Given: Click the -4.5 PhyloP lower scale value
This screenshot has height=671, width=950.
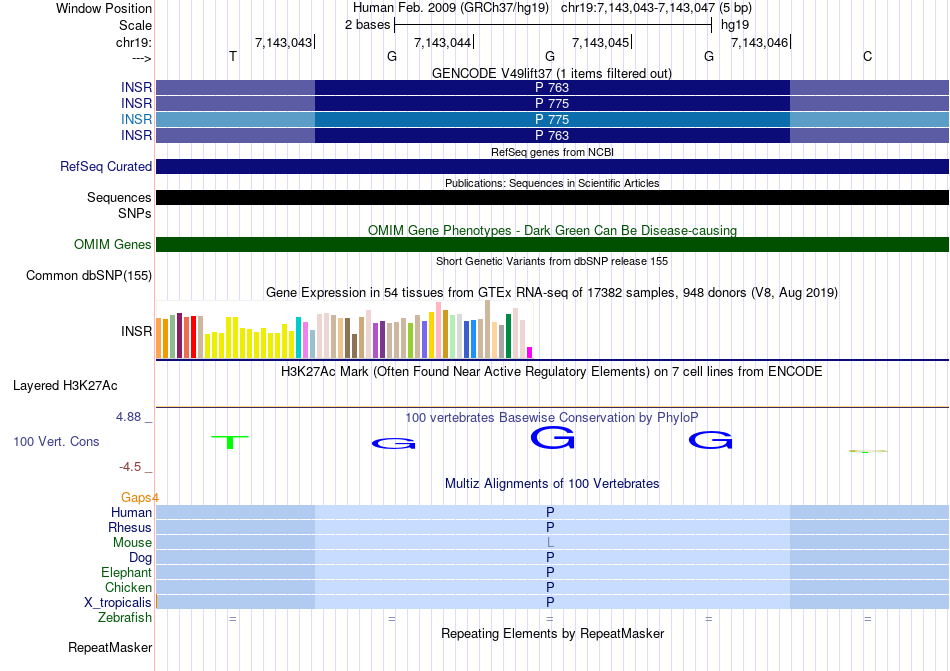Looking at the screenshot, I should click(130, 466).
